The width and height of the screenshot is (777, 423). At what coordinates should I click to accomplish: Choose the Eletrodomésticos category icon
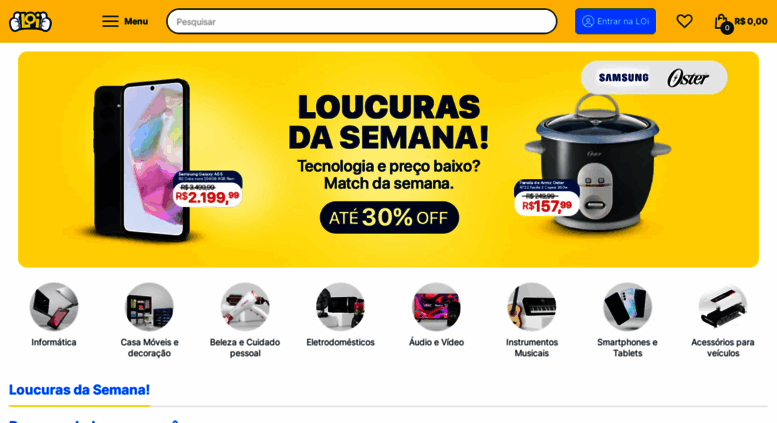(340, 307)
